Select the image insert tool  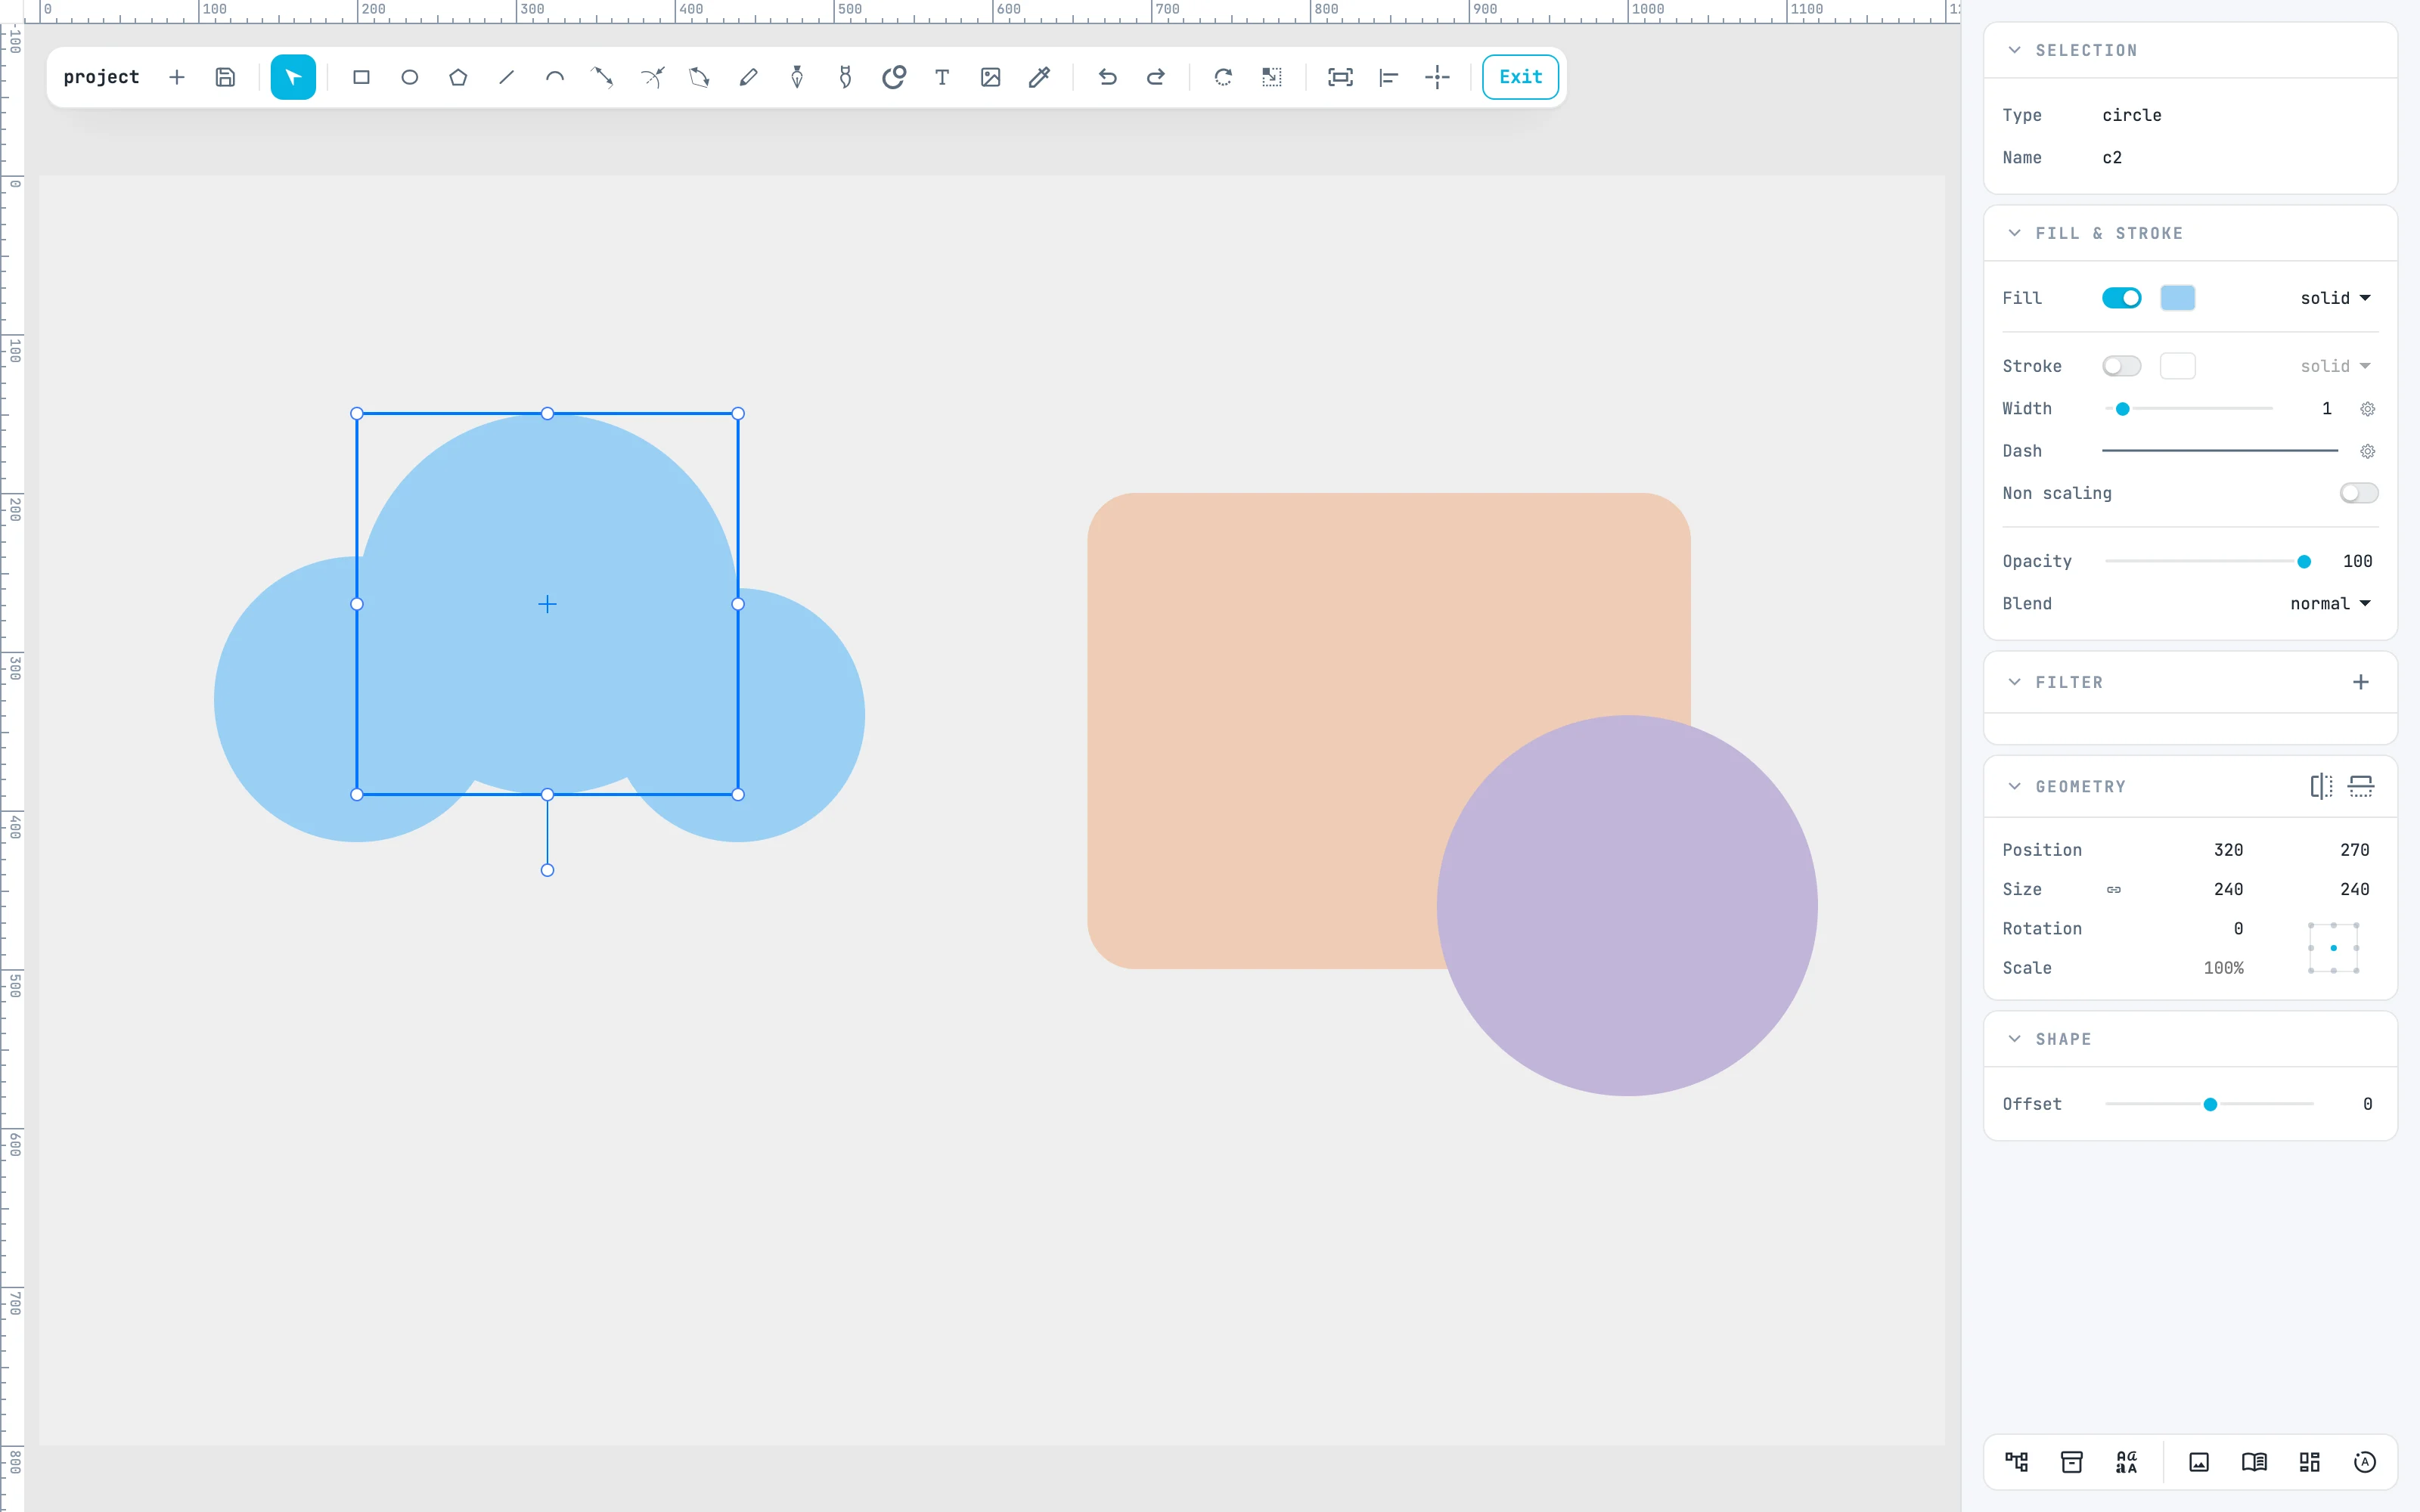[990, 77]
